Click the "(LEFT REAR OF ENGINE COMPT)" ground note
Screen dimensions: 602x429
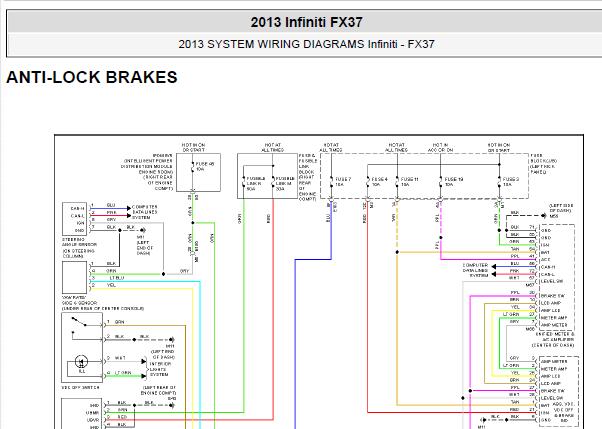(158, 390)
